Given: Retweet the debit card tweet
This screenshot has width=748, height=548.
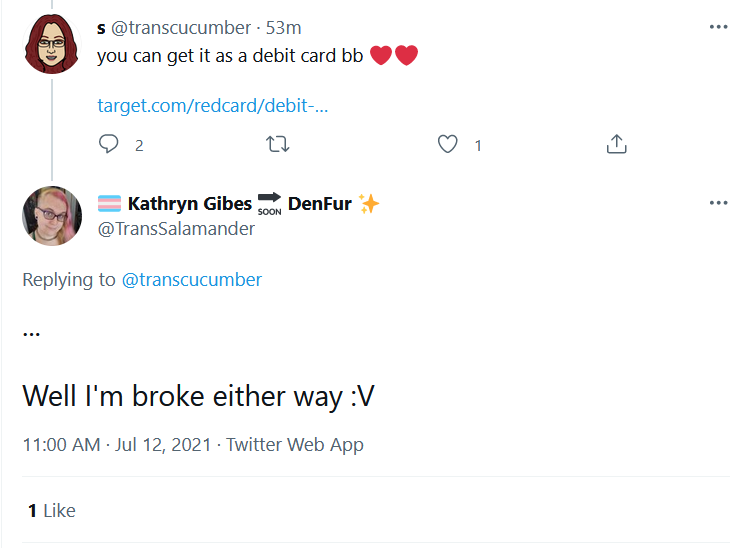Looking at the screenshot, I should (x=278, y=144).
